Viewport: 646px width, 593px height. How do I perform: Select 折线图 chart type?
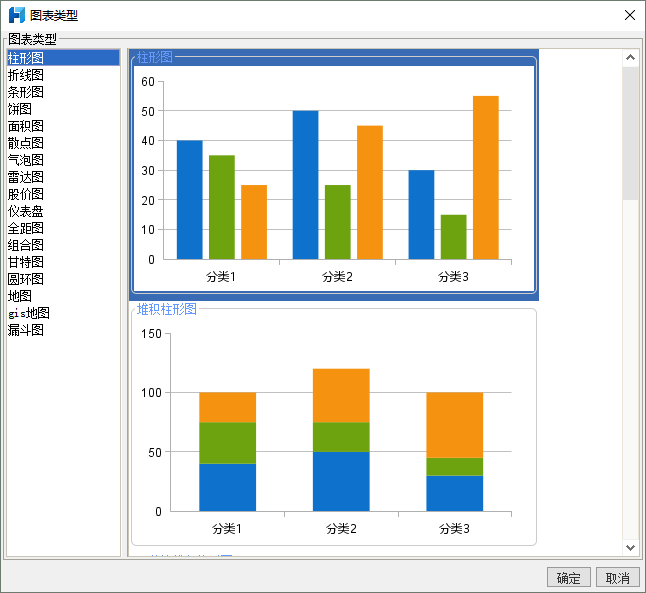point(63,75)
